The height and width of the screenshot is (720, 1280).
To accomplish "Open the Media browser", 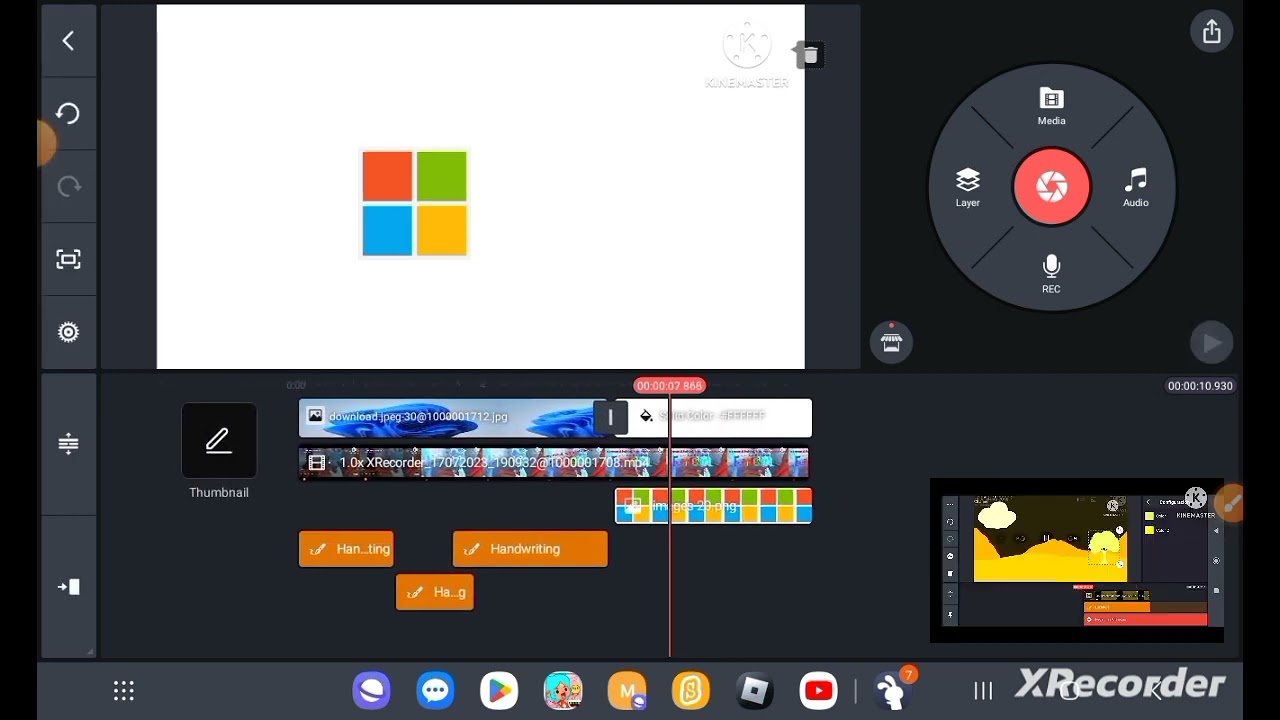I will click(1051, 107).
